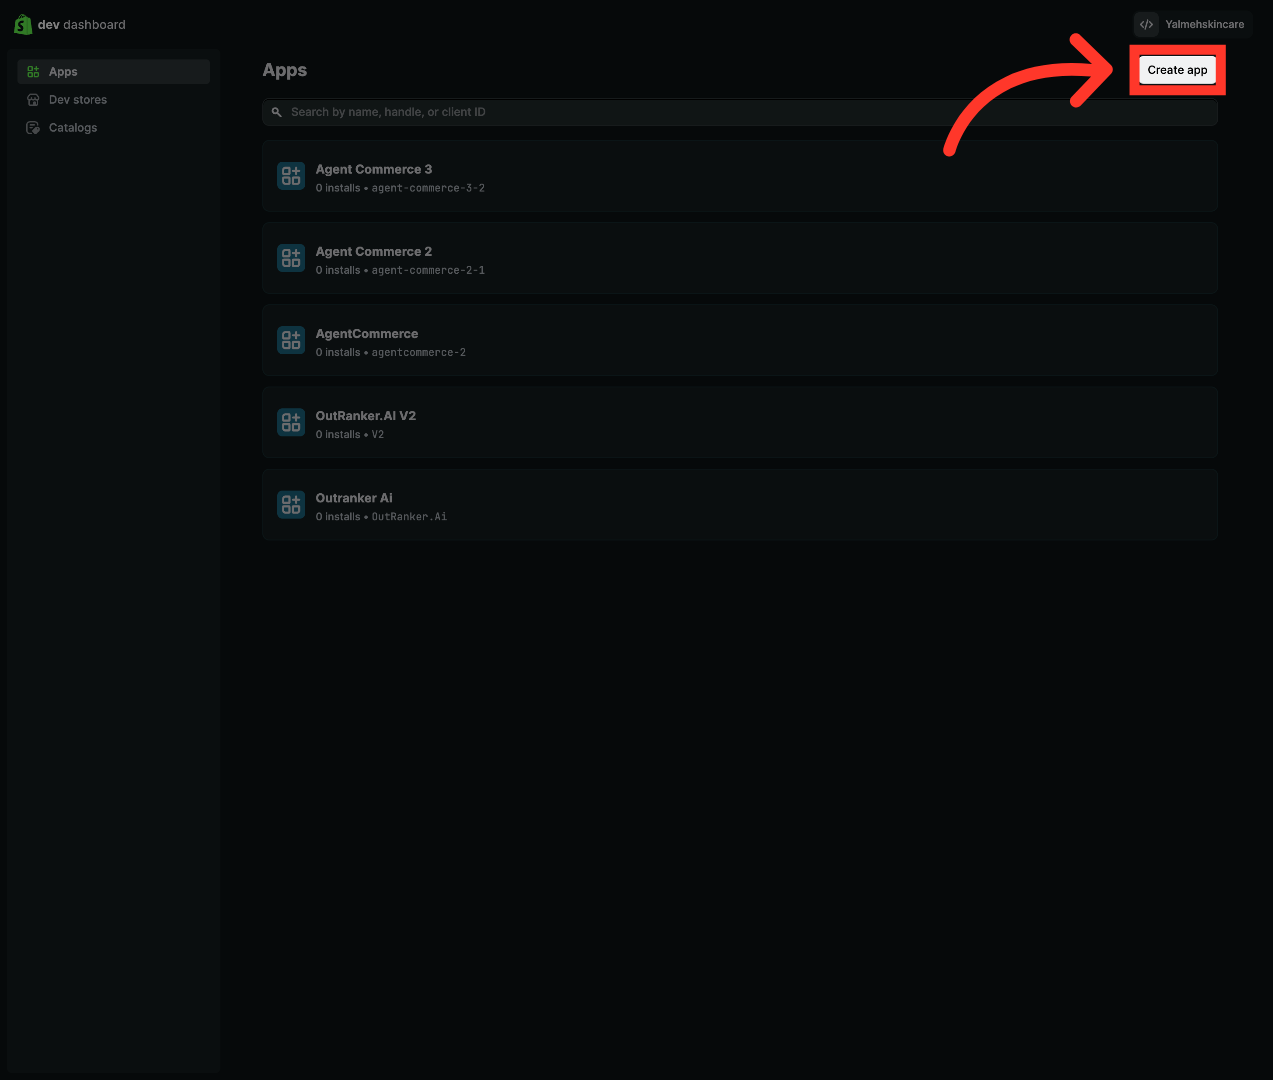Click the Catalogs sidebar icon
Screen dimensions: 1273x1080
click(x=33, y=128)
